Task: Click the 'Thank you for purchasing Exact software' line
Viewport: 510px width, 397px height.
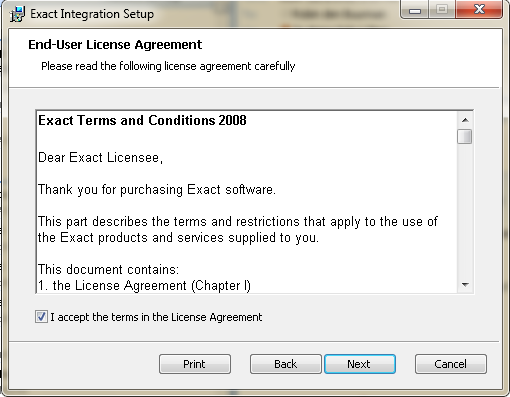Action: point(157,190)
